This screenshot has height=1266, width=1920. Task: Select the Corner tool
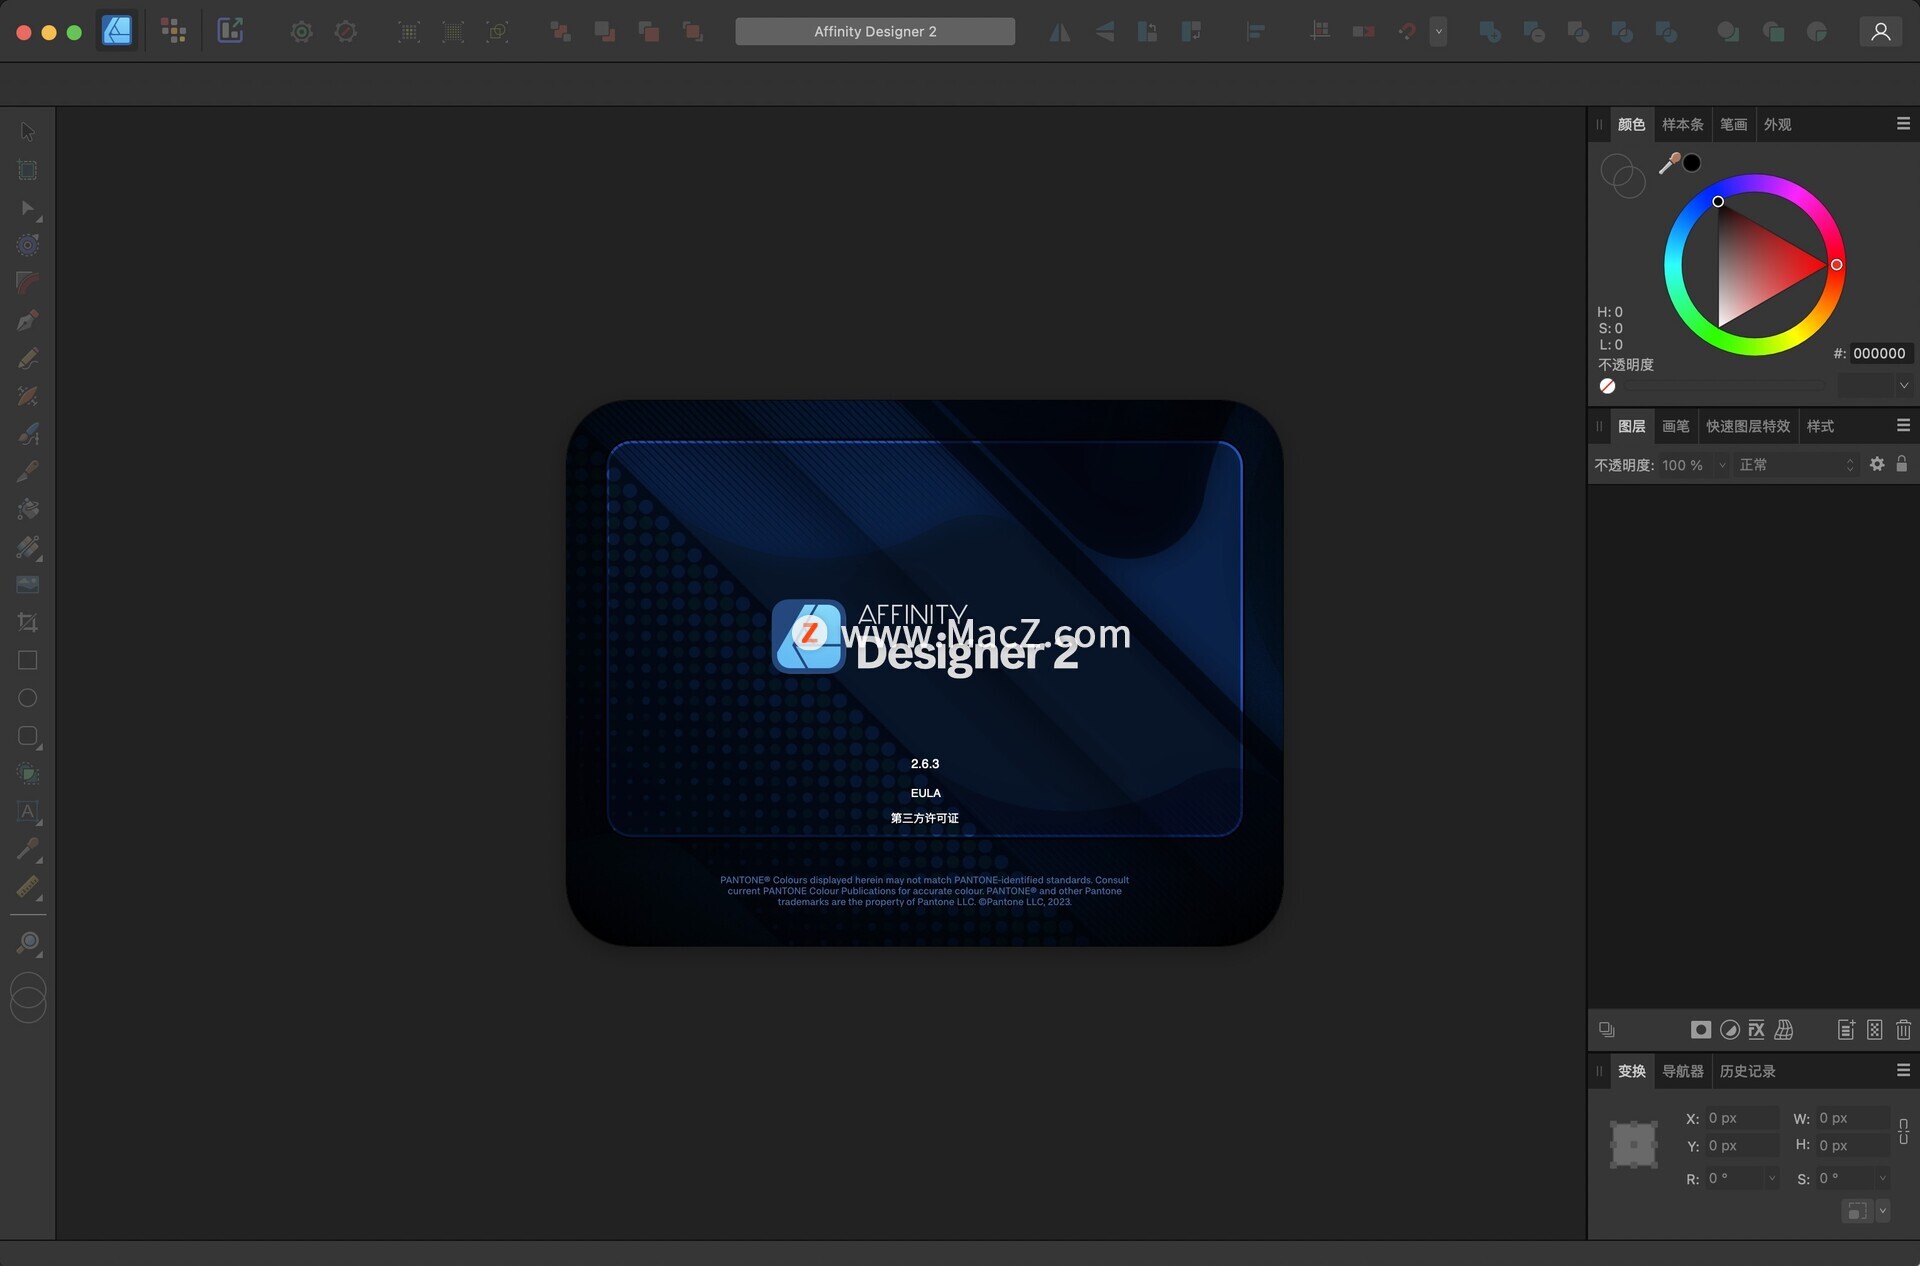tap(28, 283)
